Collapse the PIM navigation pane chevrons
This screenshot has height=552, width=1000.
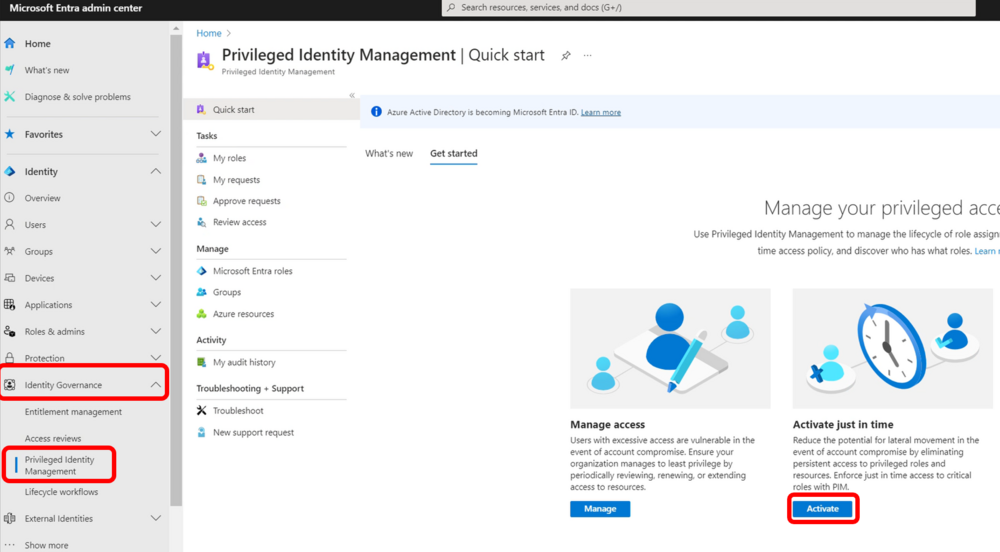pos(352,95)
